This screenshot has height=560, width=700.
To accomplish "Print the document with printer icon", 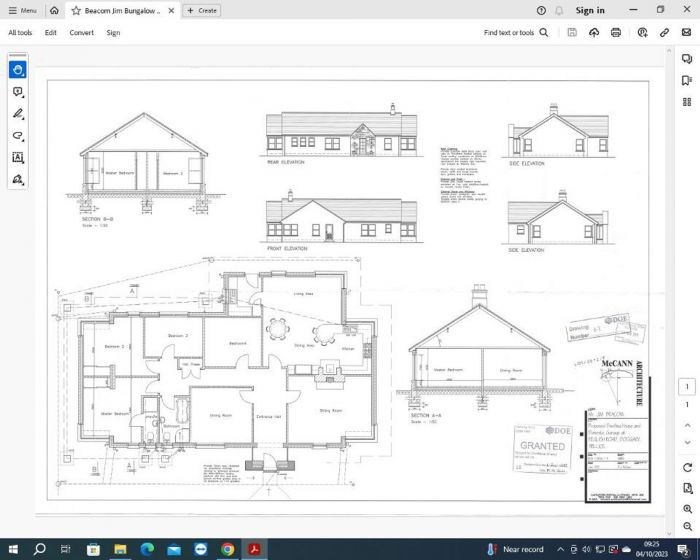I will point(616,33).
